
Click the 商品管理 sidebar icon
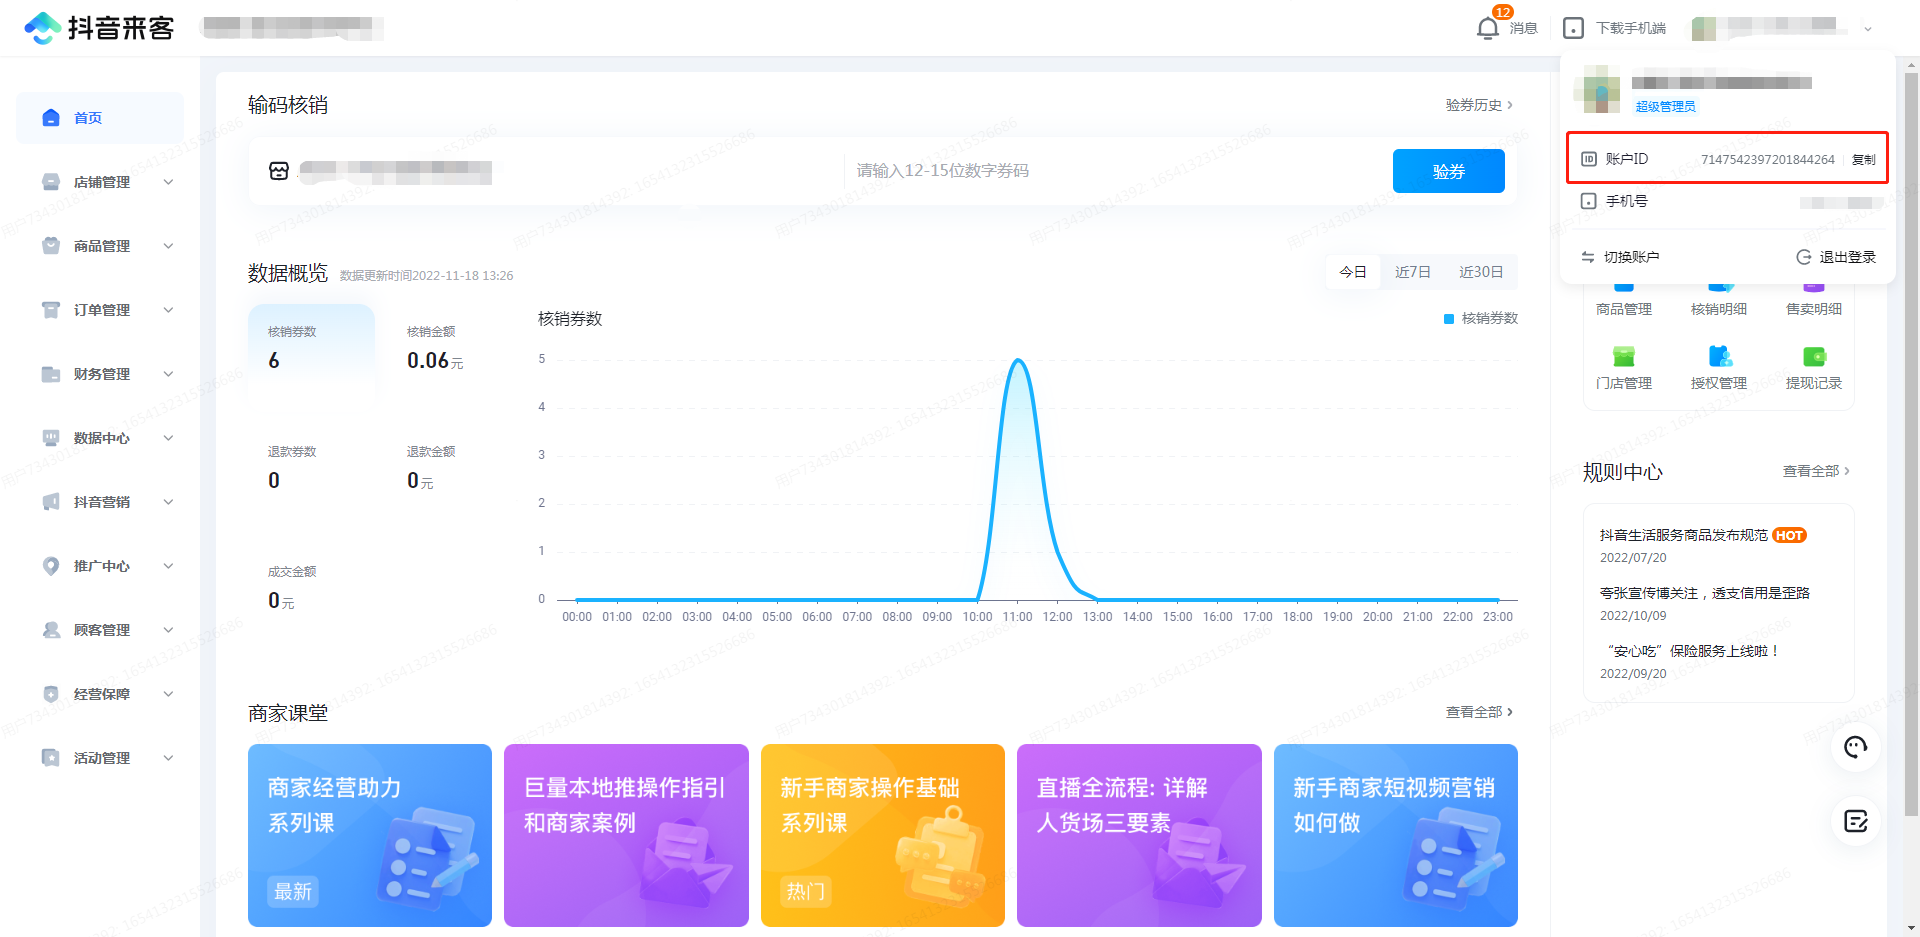click(x=51, y=246)
